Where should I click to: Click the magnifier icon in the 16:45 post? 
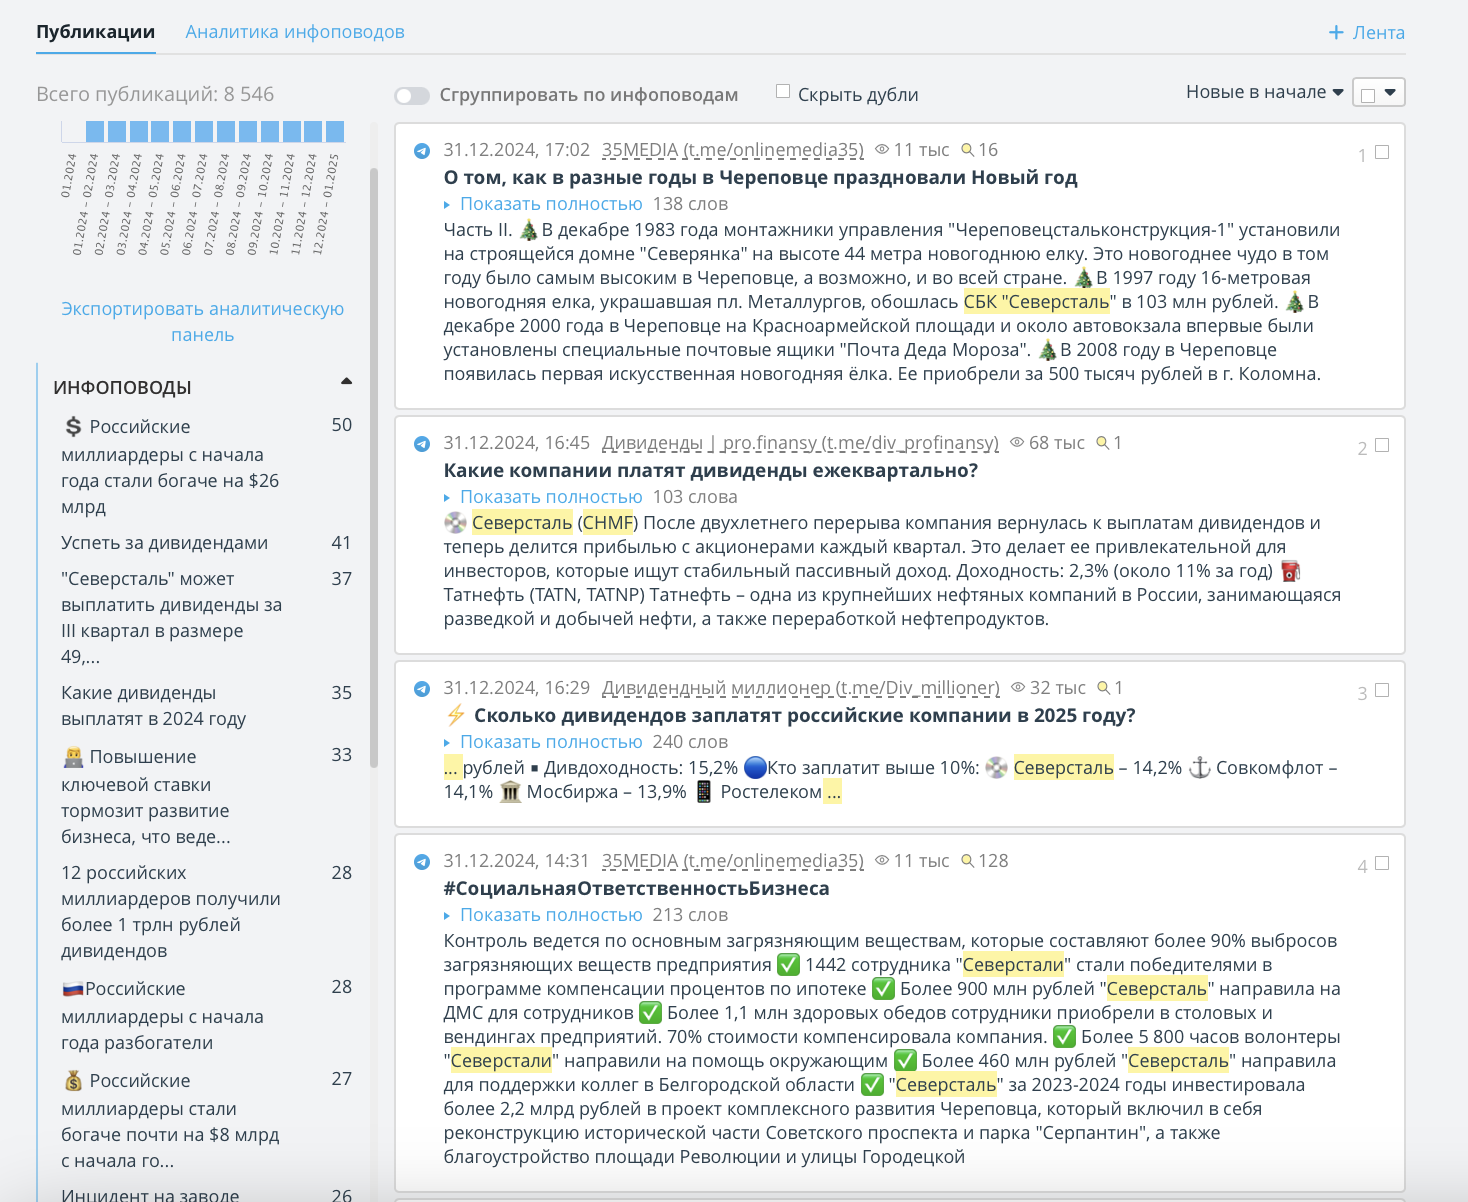pyautogui.click(x=1103, y=443)
